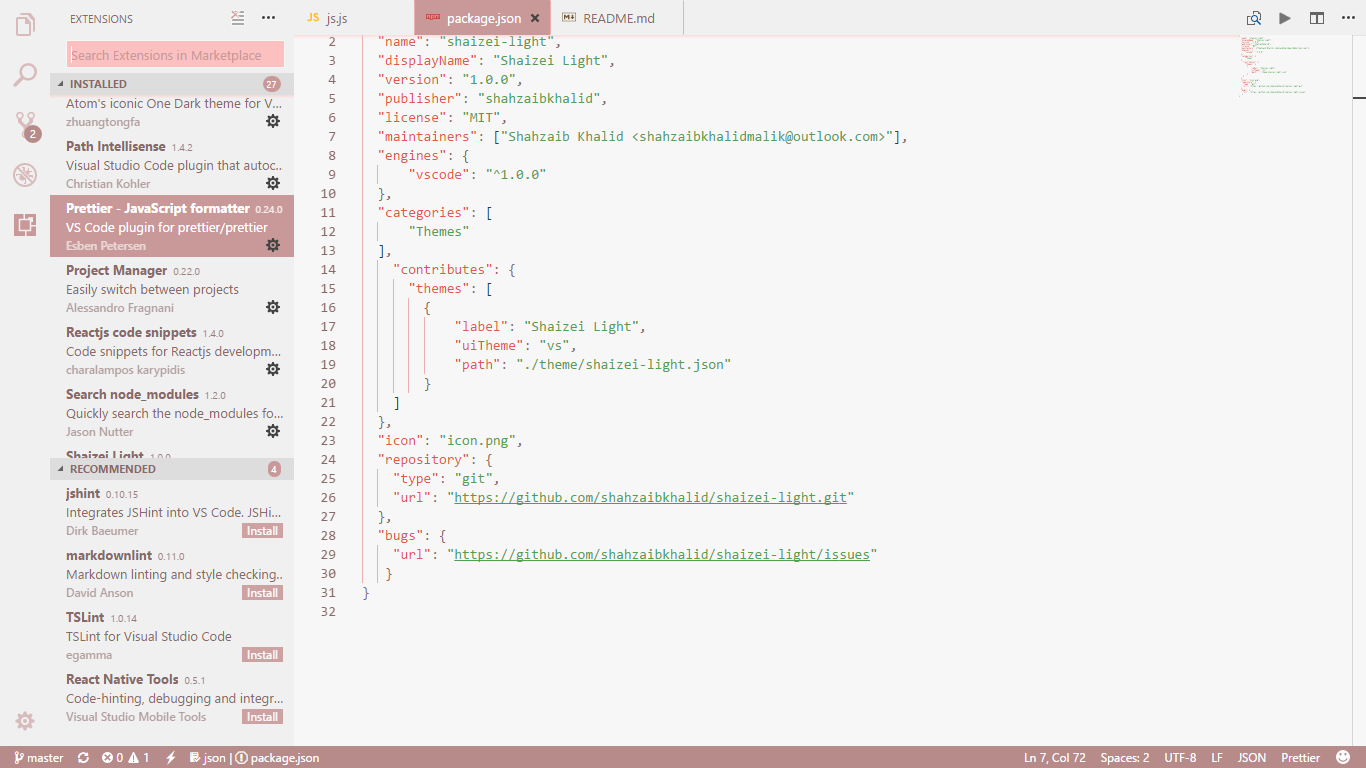This screenshot has width=1366, height=768.
Task: Select the markdownlint recommended extension entry
Action: 172,573
